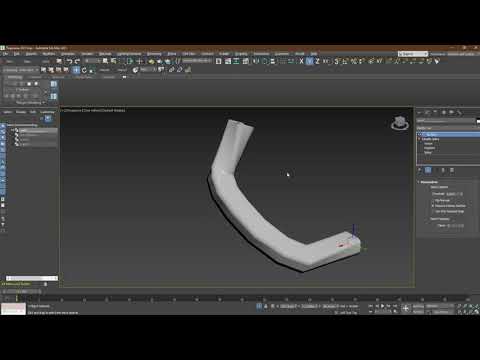Open the Motion tab of command panel
The image size is (480, 360).
[444, 113]
